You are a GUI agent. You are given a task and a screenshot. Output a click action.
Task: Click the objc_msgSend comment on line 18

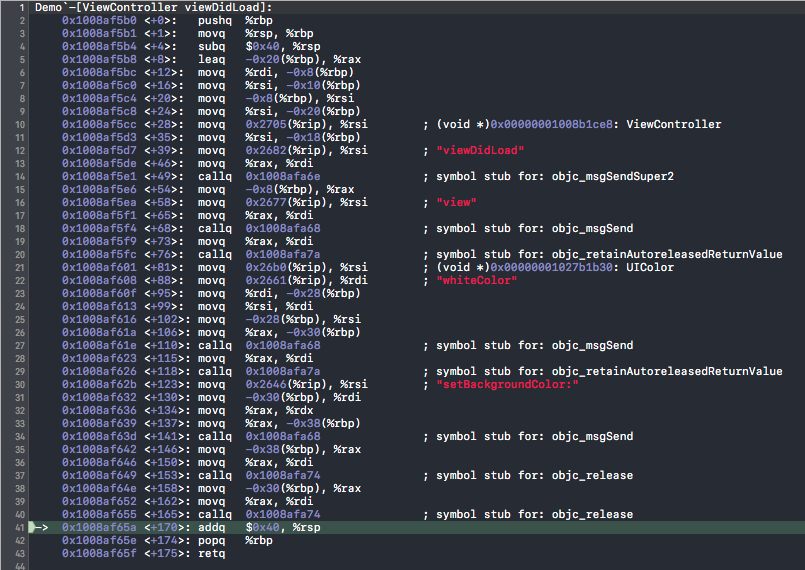534,229
